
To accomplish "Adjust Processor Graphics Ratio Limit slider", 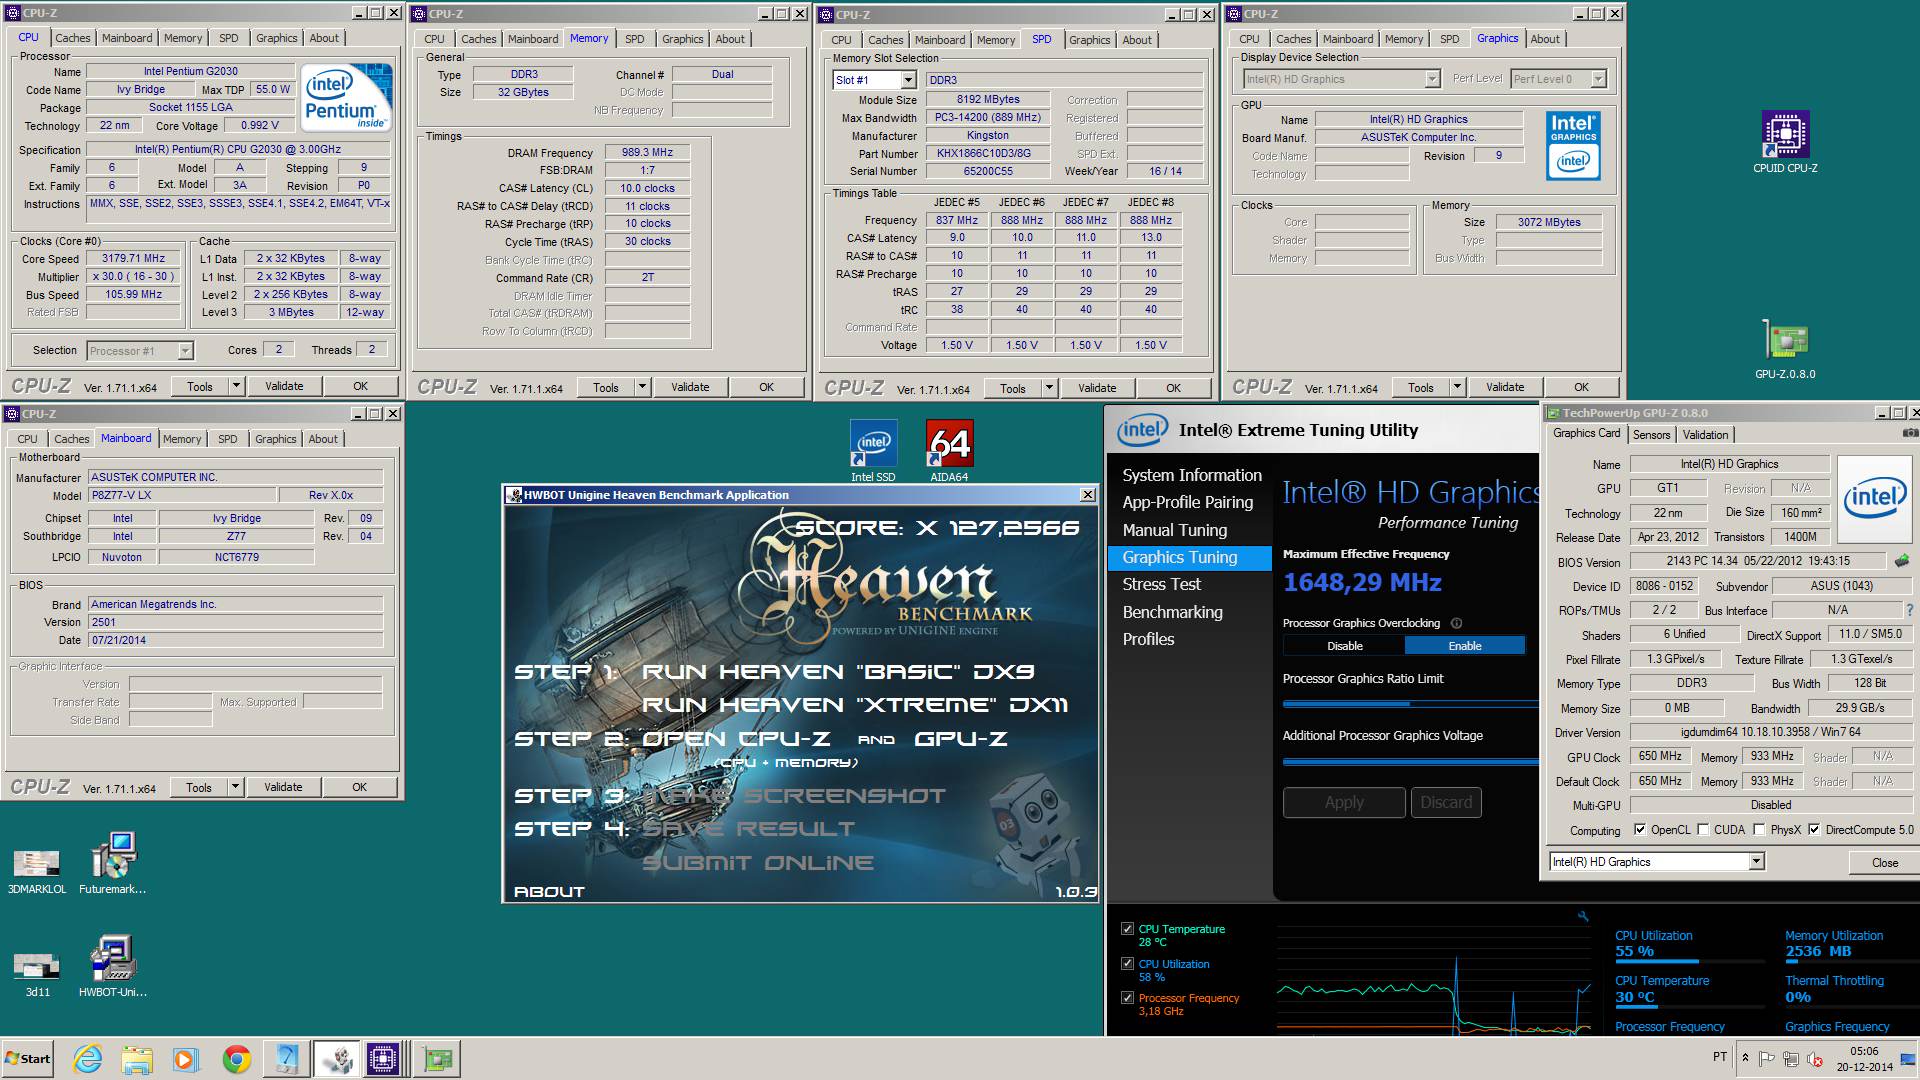I will (x=1410, y=704).
